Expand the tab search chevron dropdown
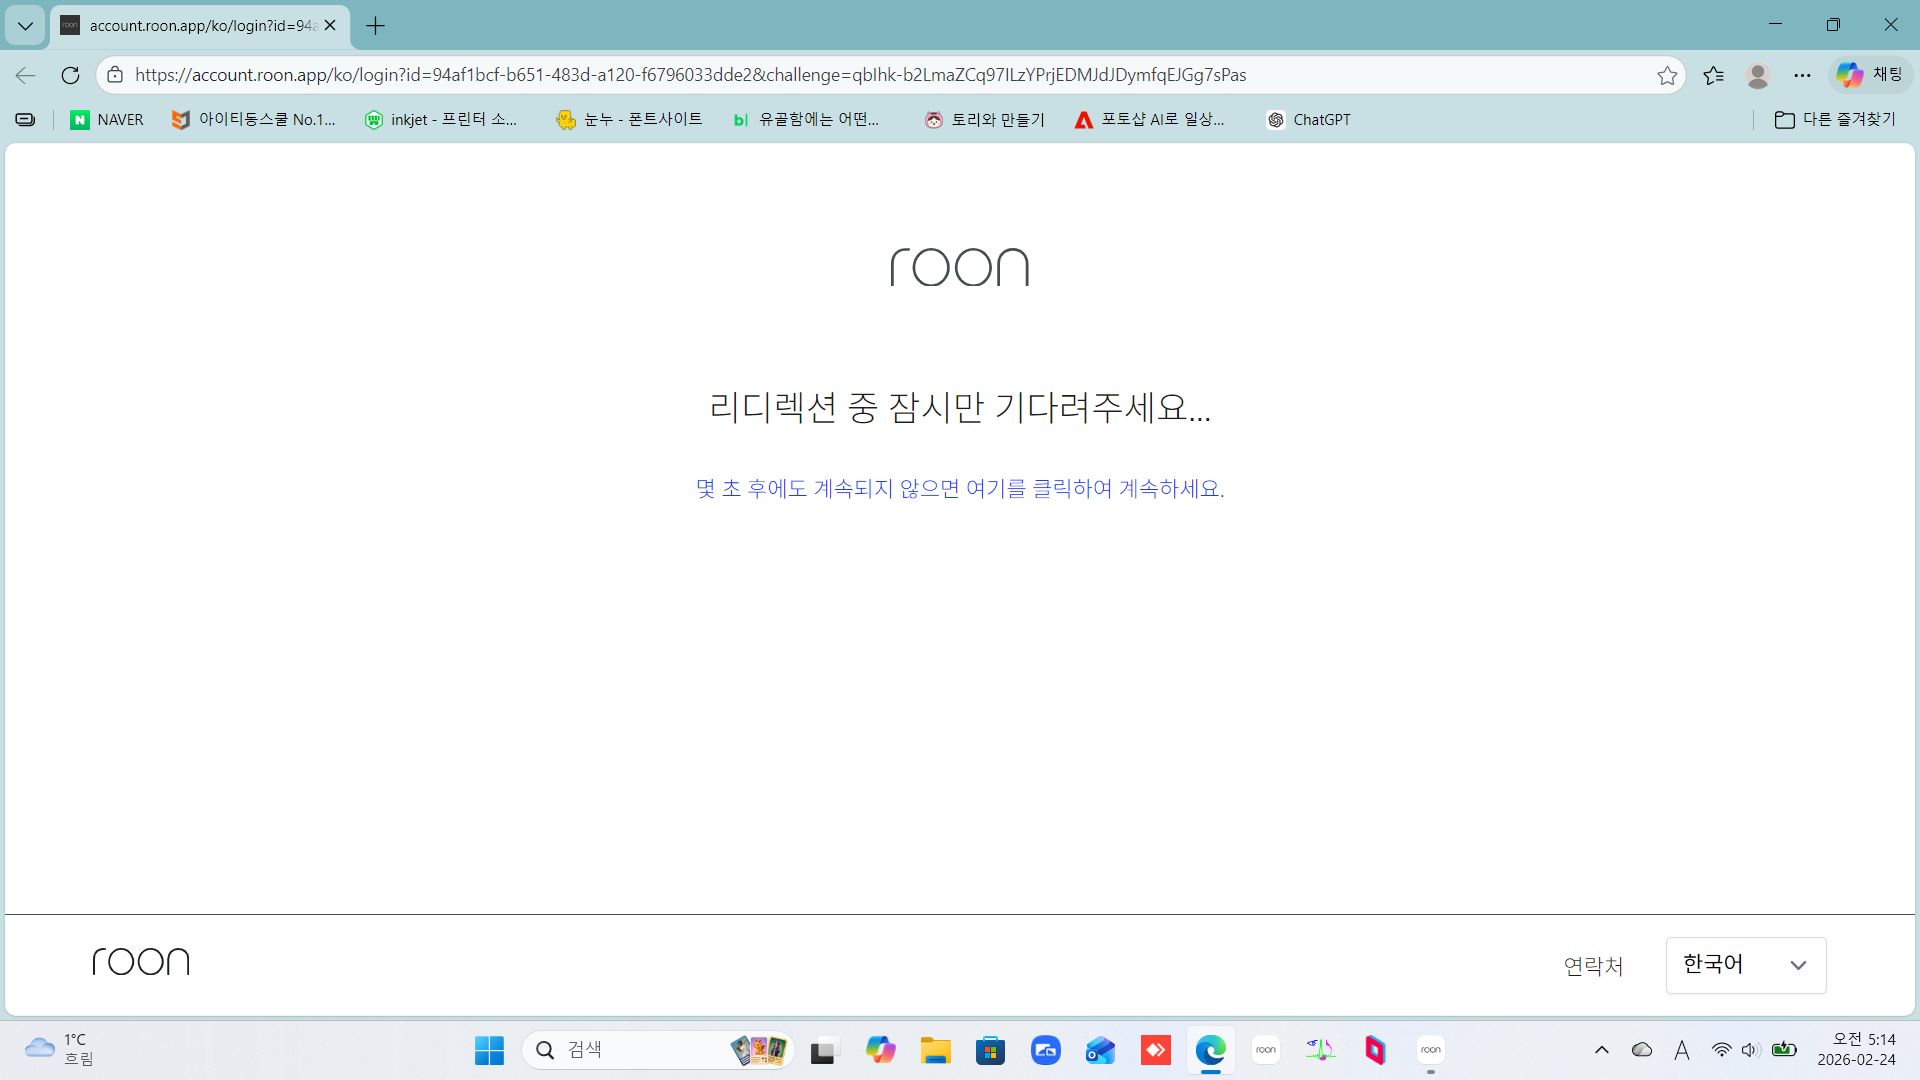The height and width of the screenshot is (1080, 1920). point(25,26)
